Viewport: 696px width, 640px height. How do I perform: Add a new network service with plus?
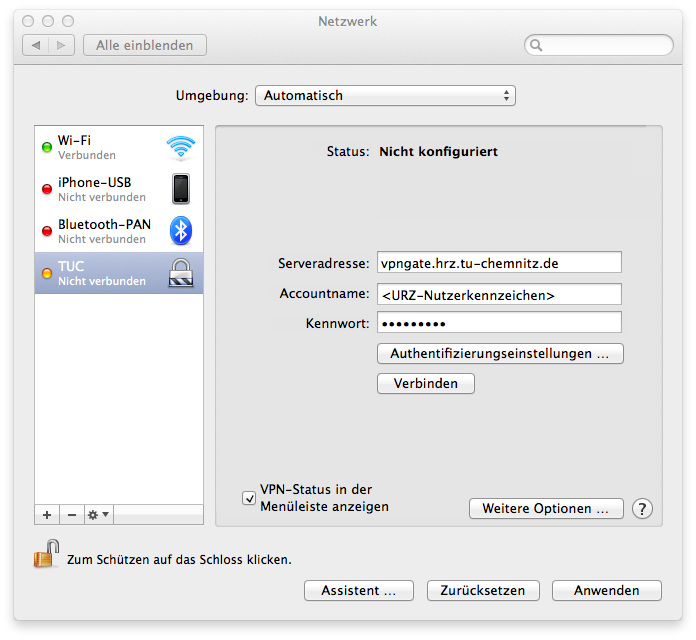tap(47, 514)
